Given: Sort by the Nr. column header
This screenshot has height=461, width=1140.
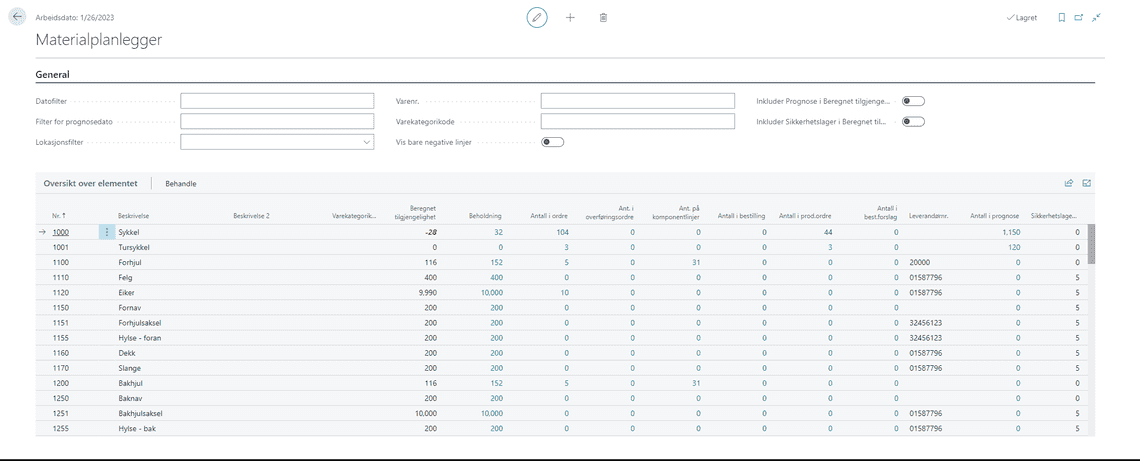Looking at the screenshot, I should pyautogui.click(x=58, y=216).
